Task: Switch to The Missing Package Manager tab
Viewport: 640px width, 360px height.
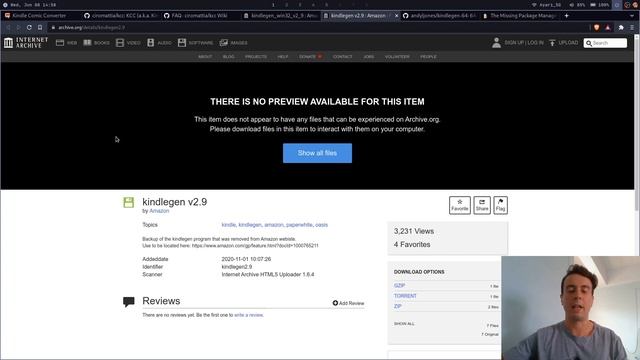Action: 519,16
